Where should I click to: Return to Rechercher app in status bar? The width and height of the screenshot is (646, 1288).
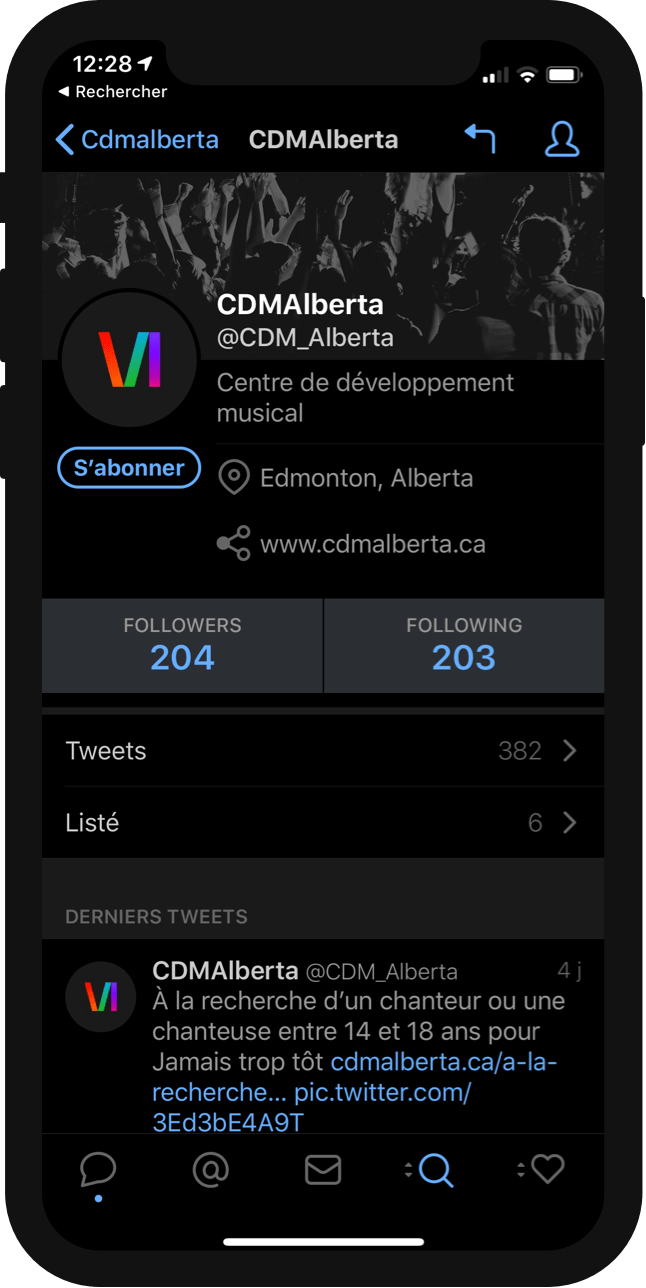112,92
